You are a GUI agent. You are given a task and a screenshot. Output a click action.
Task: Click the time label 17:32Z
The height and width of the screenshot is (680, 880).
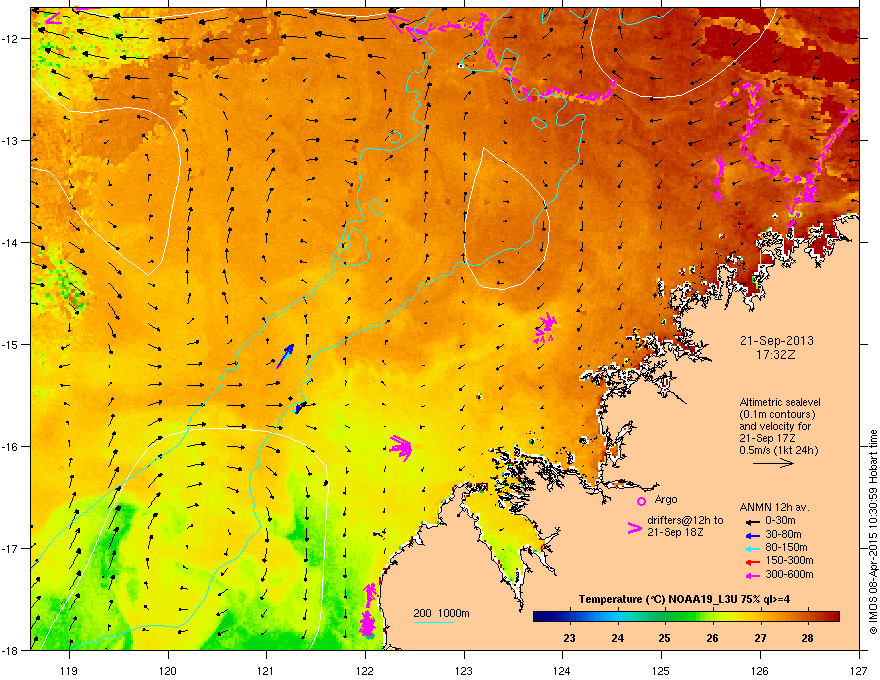[776, 355]
